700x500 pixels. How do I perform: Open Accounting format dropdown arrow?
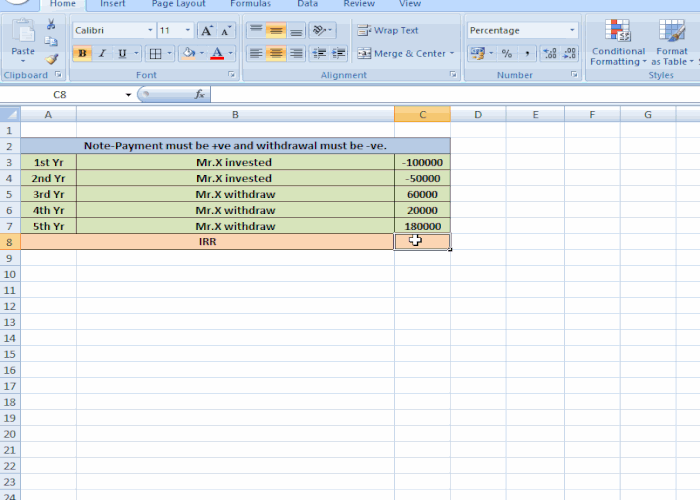point(491,54)
